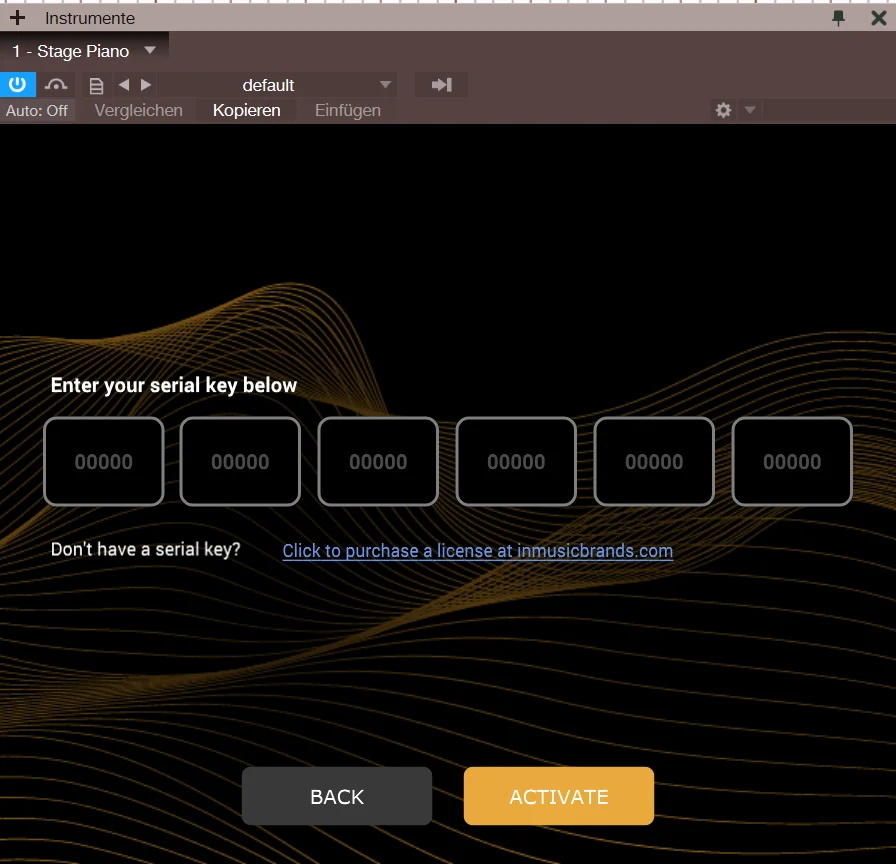The image size is (896, 864).
Task: Expand the arrow next to gear icon
Action: click(750, 110)
